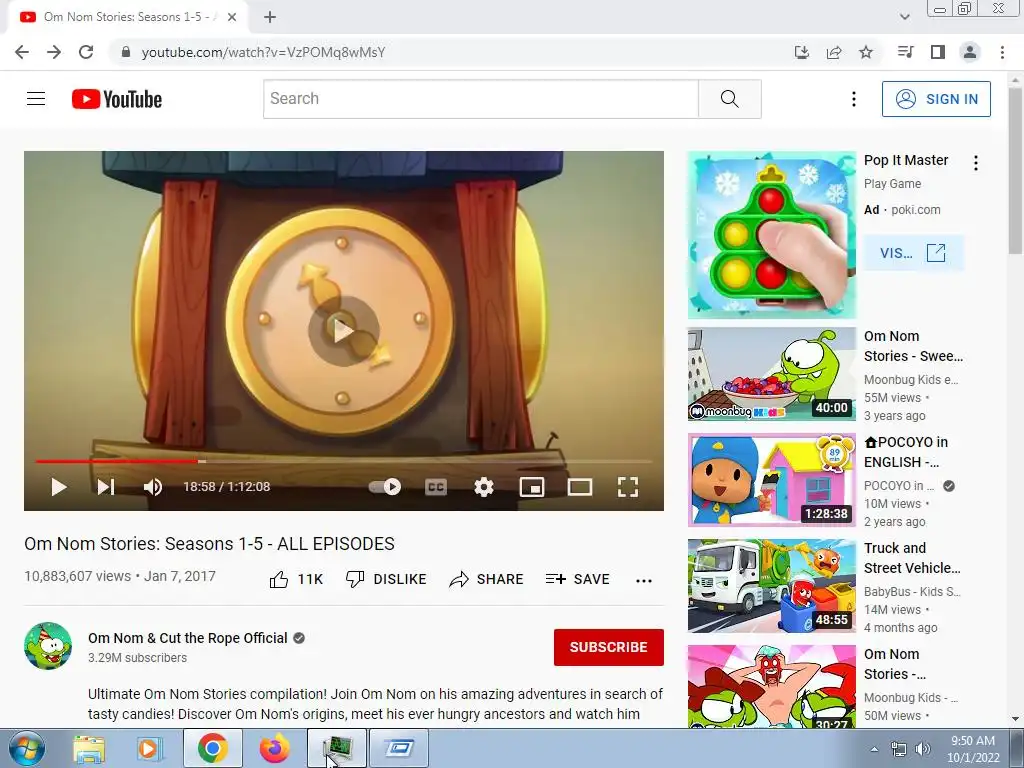Open the Windows Start menu
The image size is (1024, 768).
(27, 748)
